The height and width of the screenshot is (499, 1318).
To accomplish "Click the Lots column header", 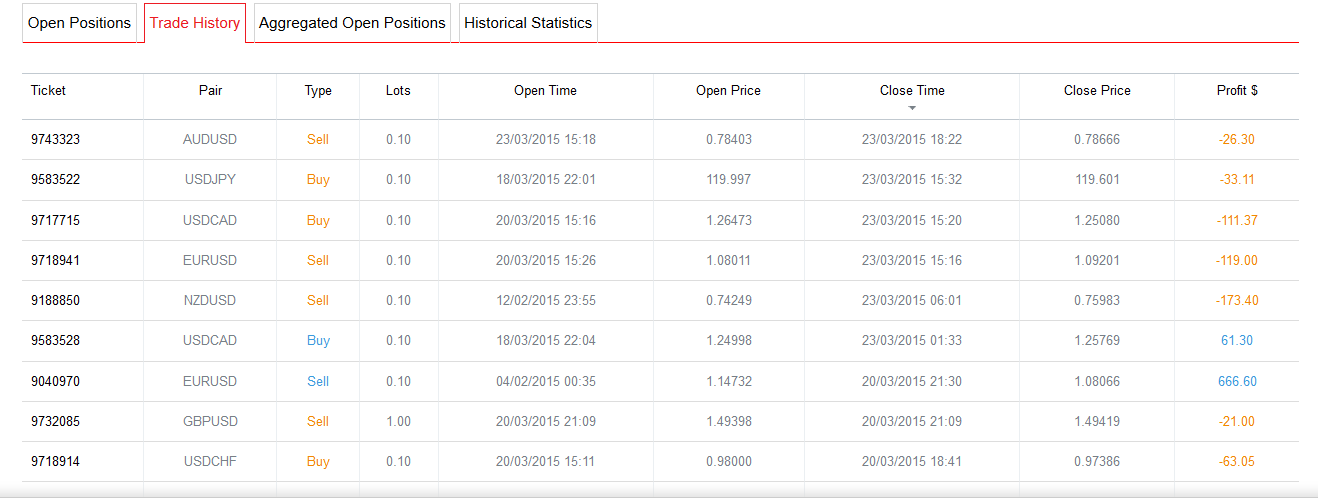I will pyautogui.click(x=398, y=90).
